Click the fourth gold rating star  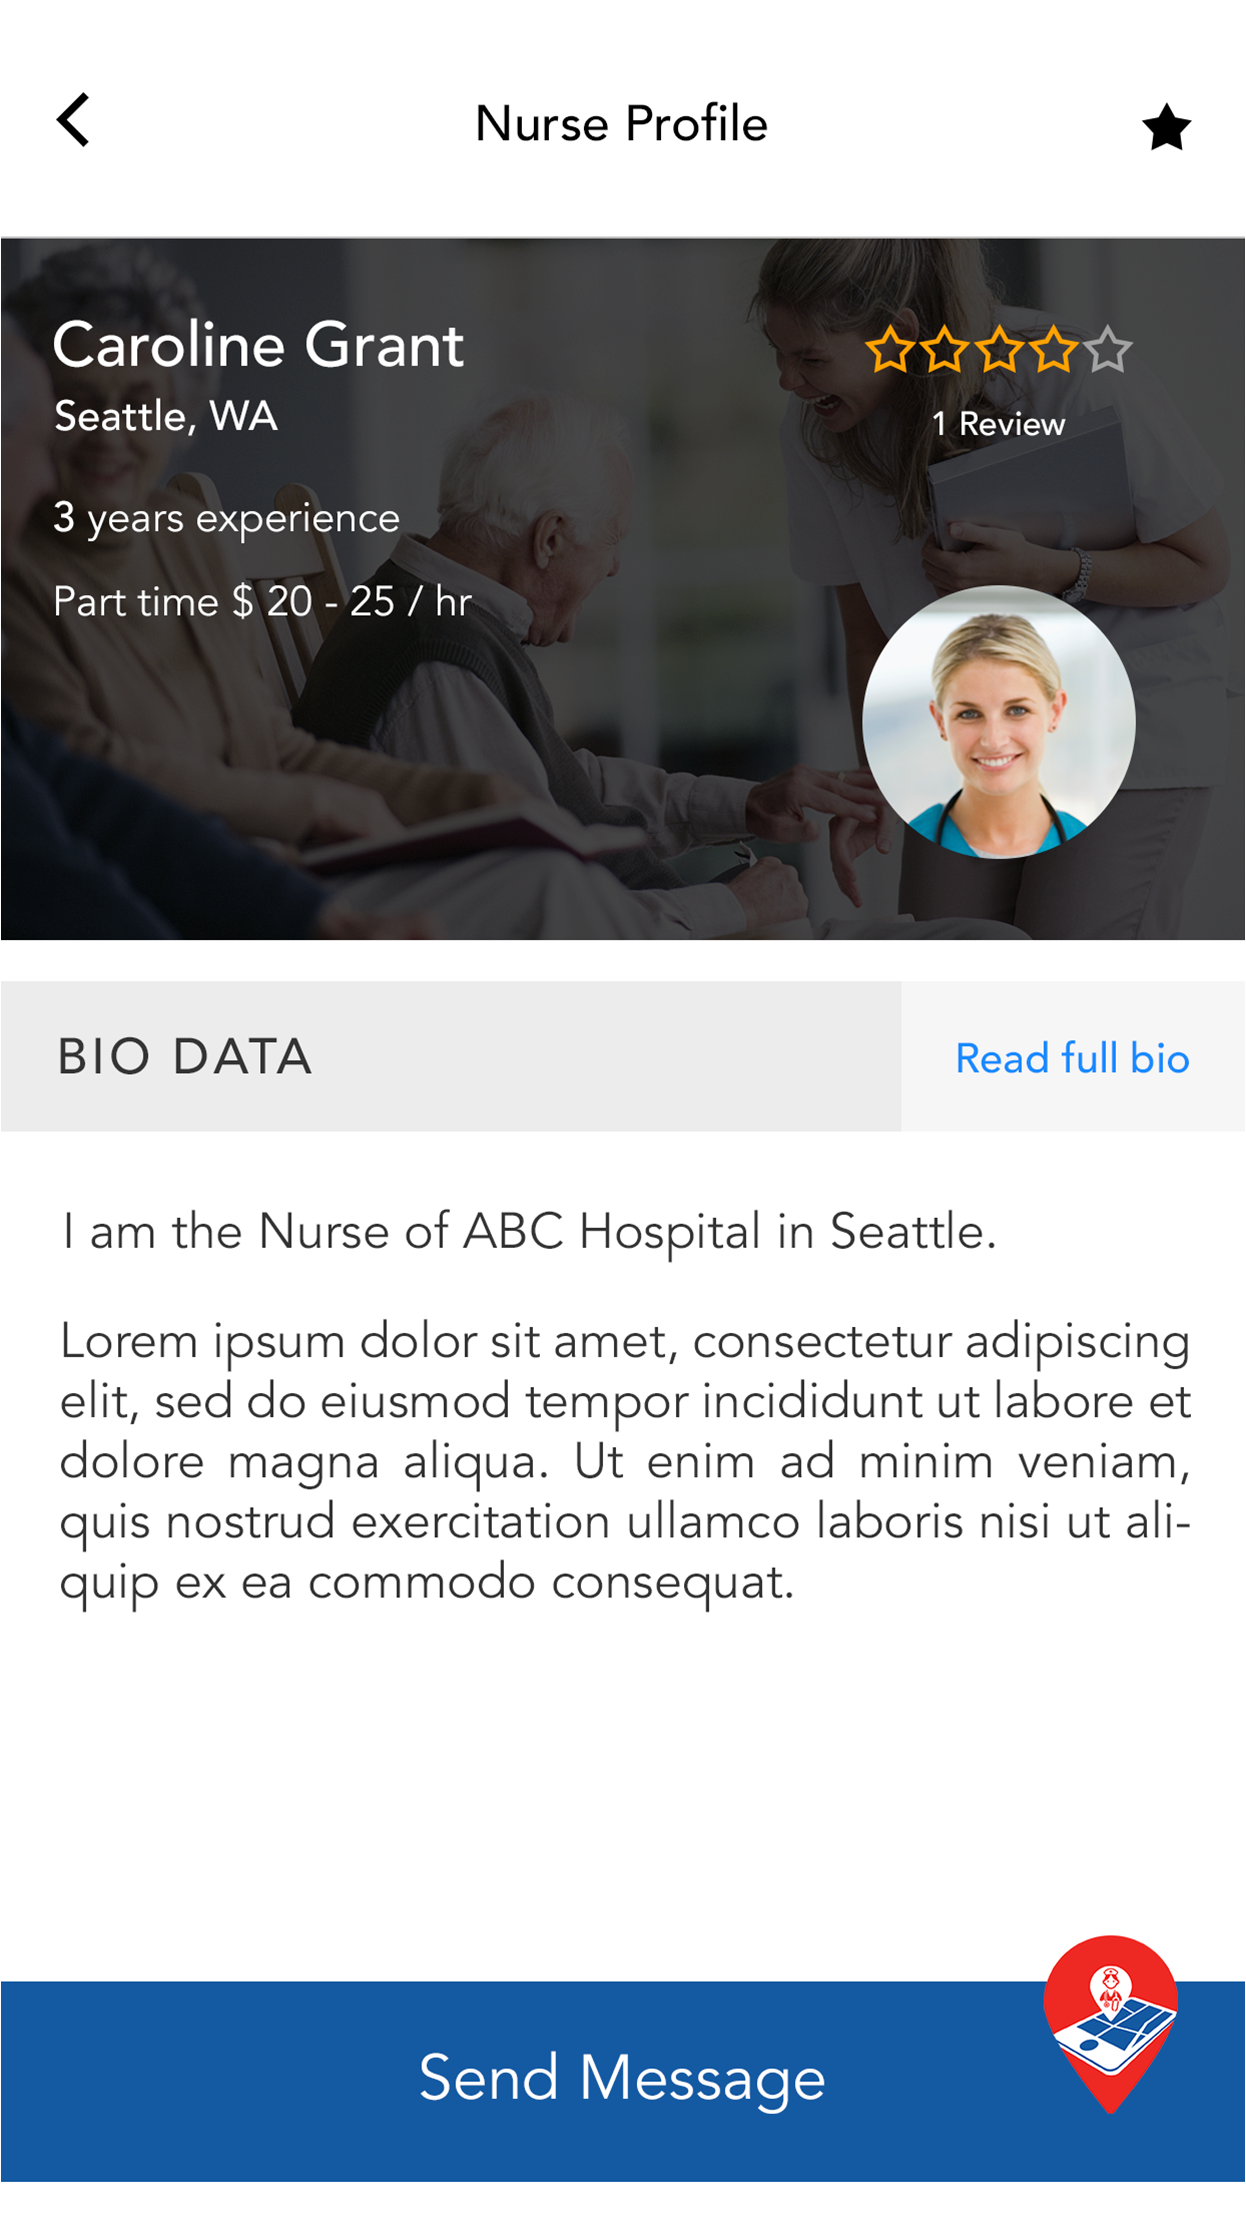tap(1053, 351)
